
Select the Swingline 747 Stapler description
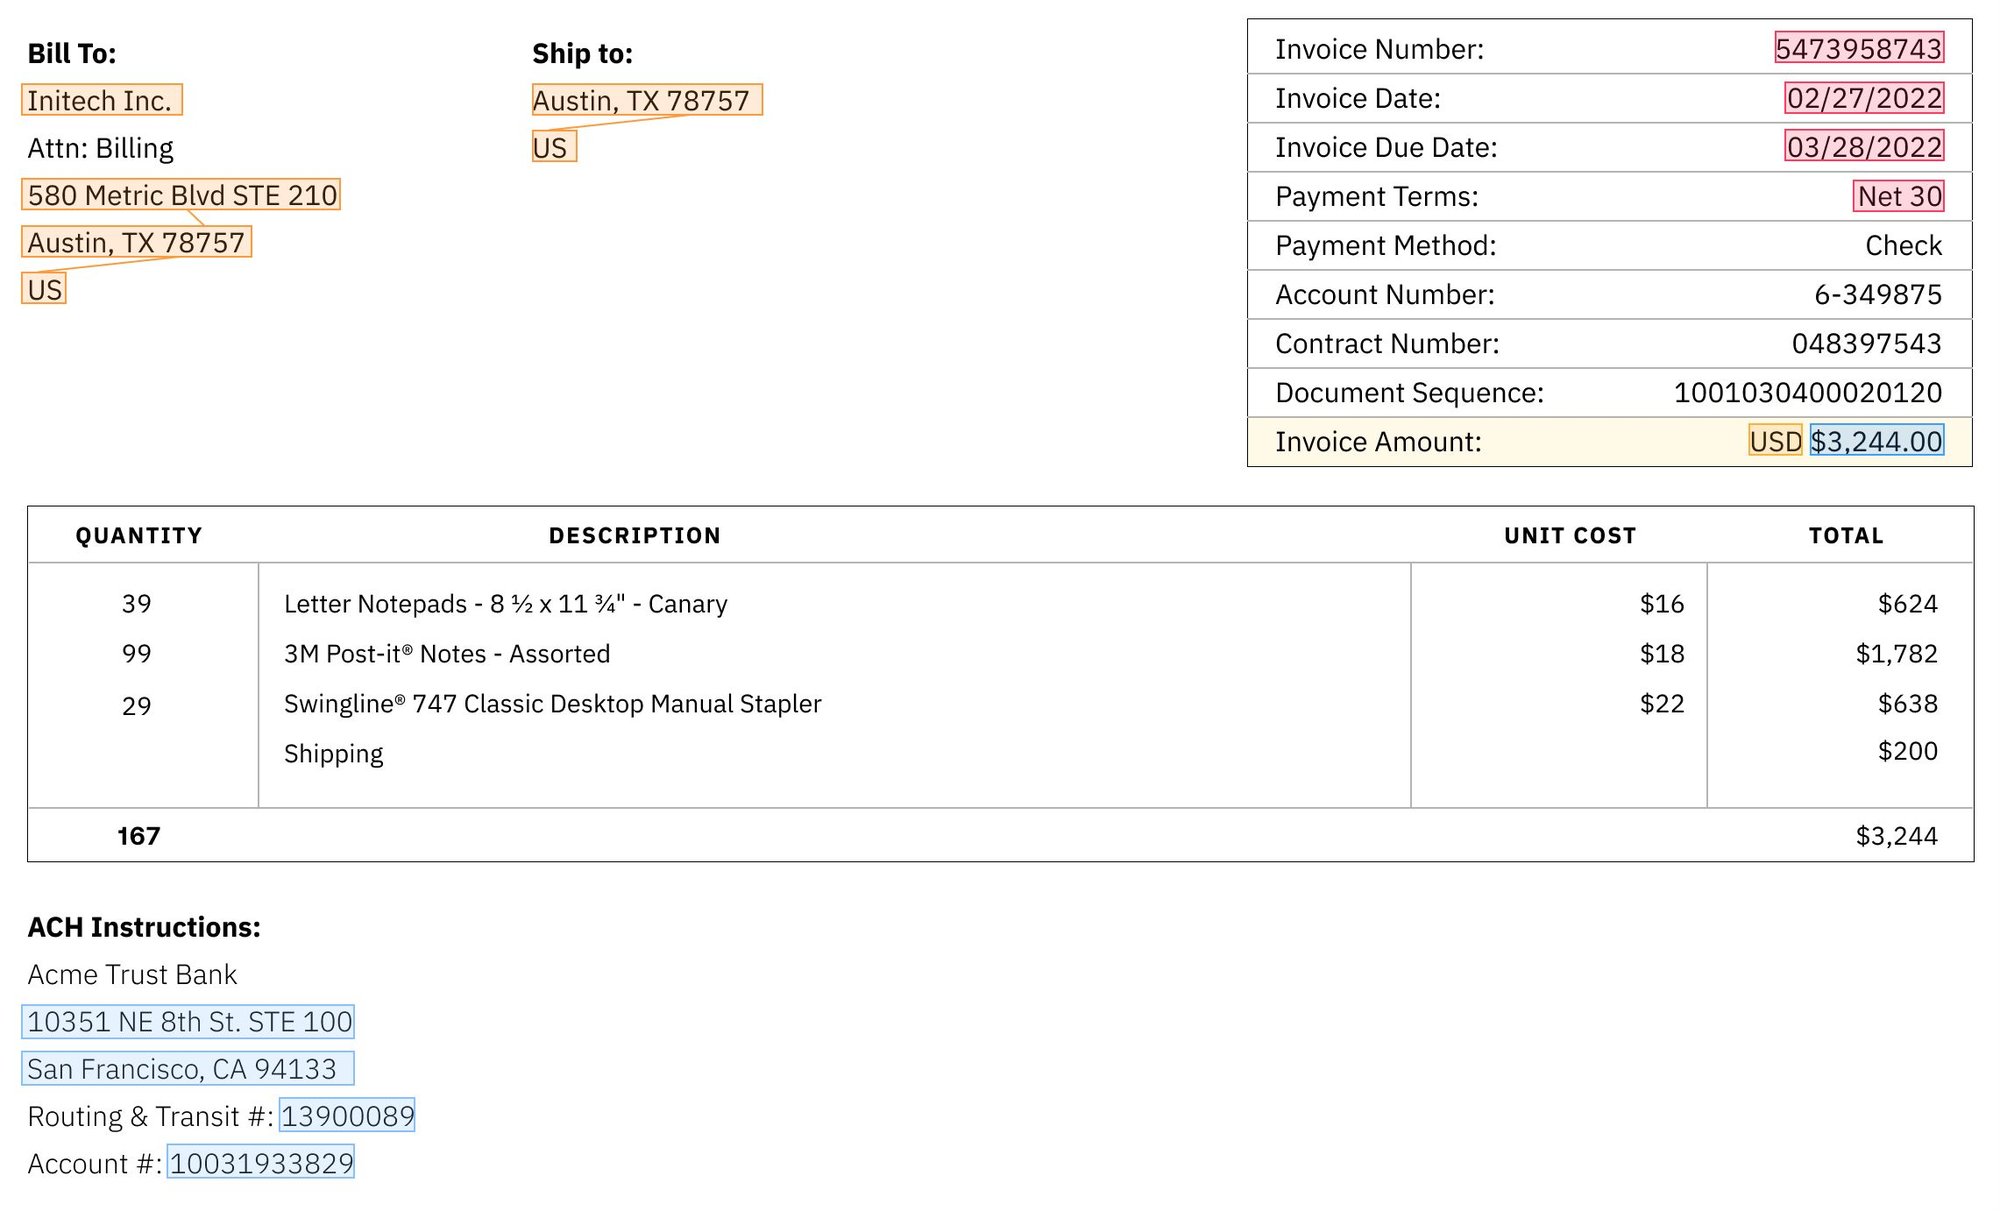552,703
